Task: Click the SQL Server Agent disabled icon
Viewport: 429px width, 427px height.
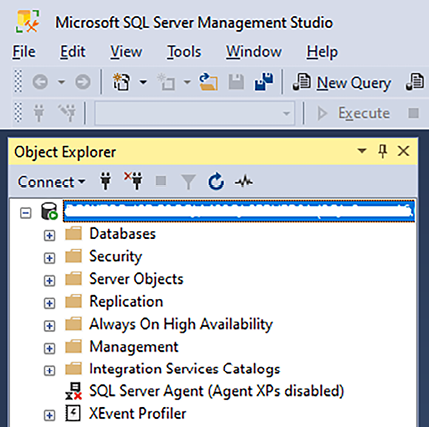Action: click(73, 391)
